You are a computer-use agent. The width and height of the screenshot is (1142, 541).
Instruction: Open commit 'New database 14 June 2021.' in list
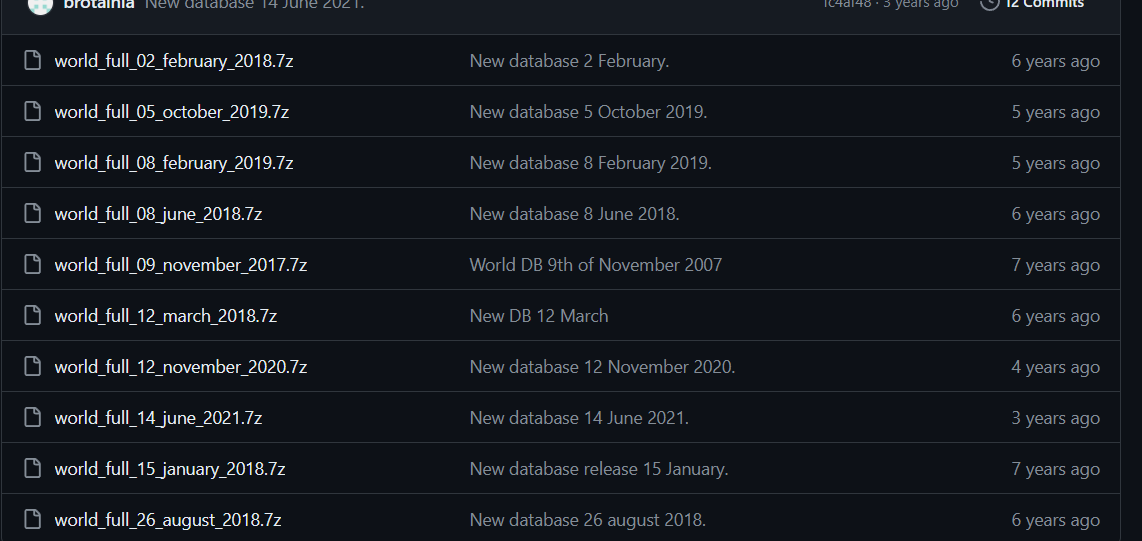(579, 418)
